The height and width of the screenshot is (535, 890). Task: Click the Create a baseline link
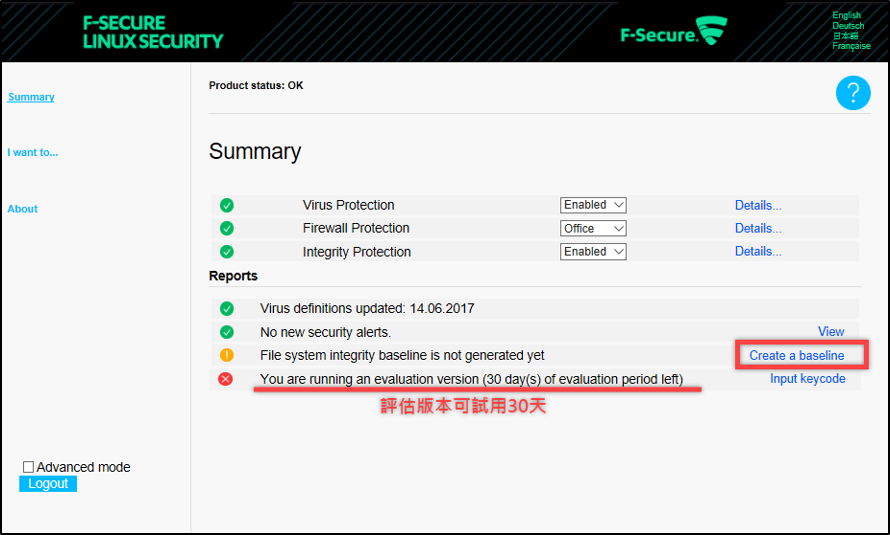pyautogui.click(x=797, y=355)
